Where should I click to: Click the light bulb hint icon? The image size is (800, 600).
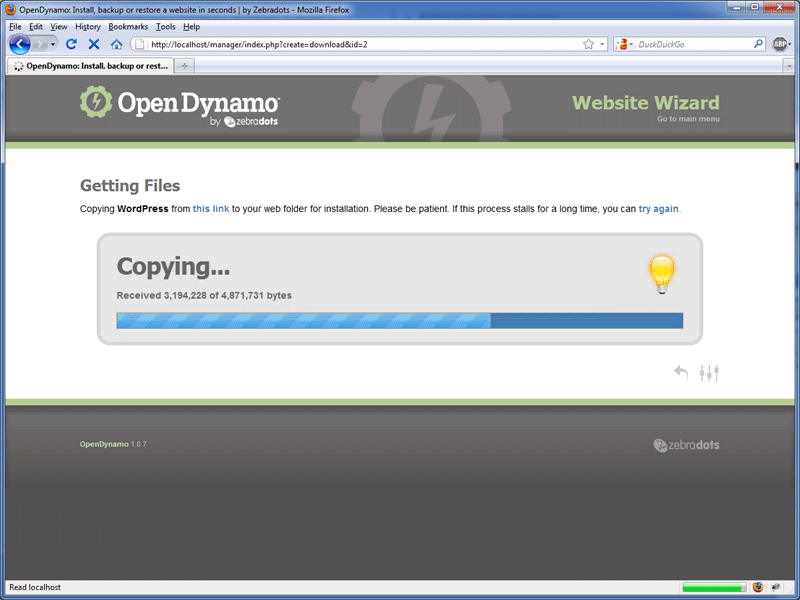point(661,272)
